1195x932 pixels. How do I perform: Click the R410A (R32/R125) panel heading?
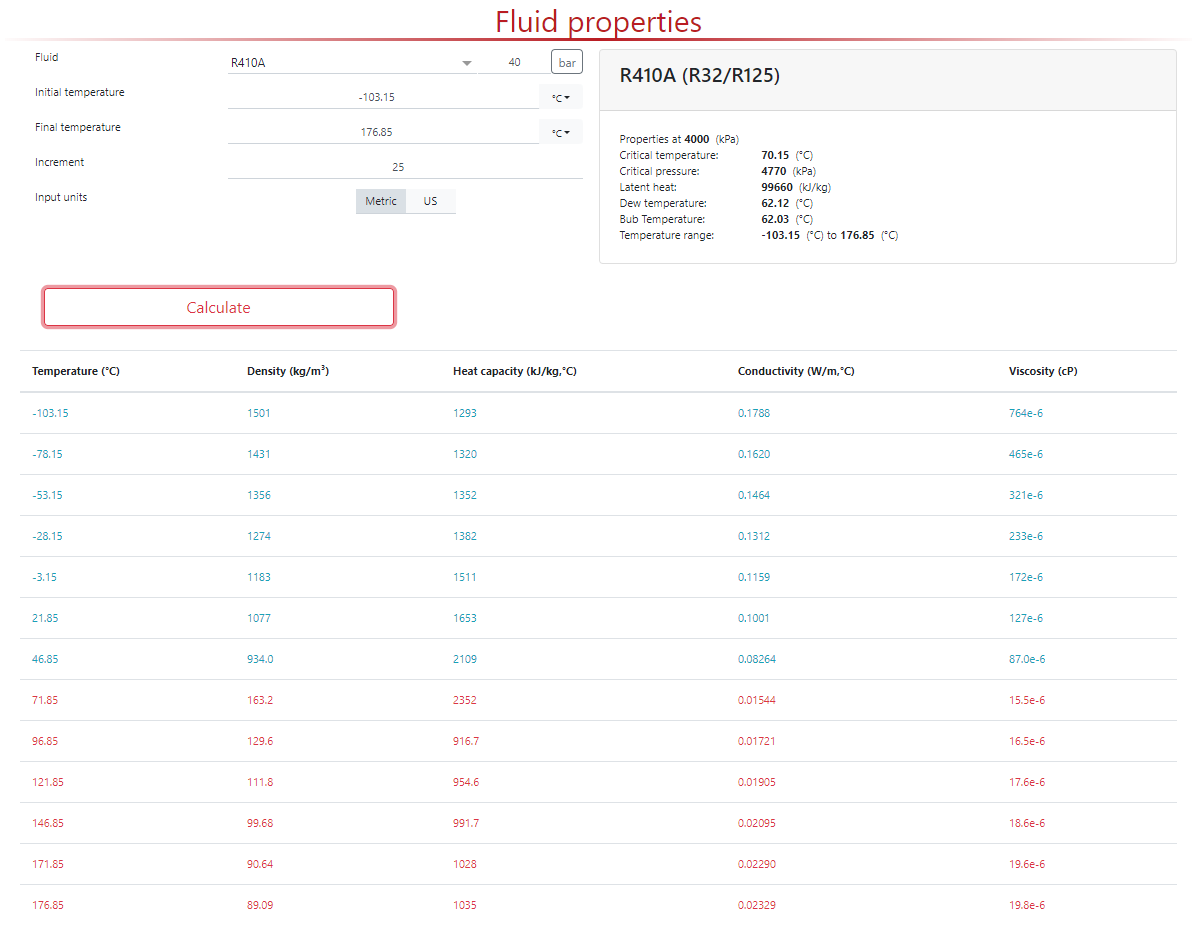[700, 76]
